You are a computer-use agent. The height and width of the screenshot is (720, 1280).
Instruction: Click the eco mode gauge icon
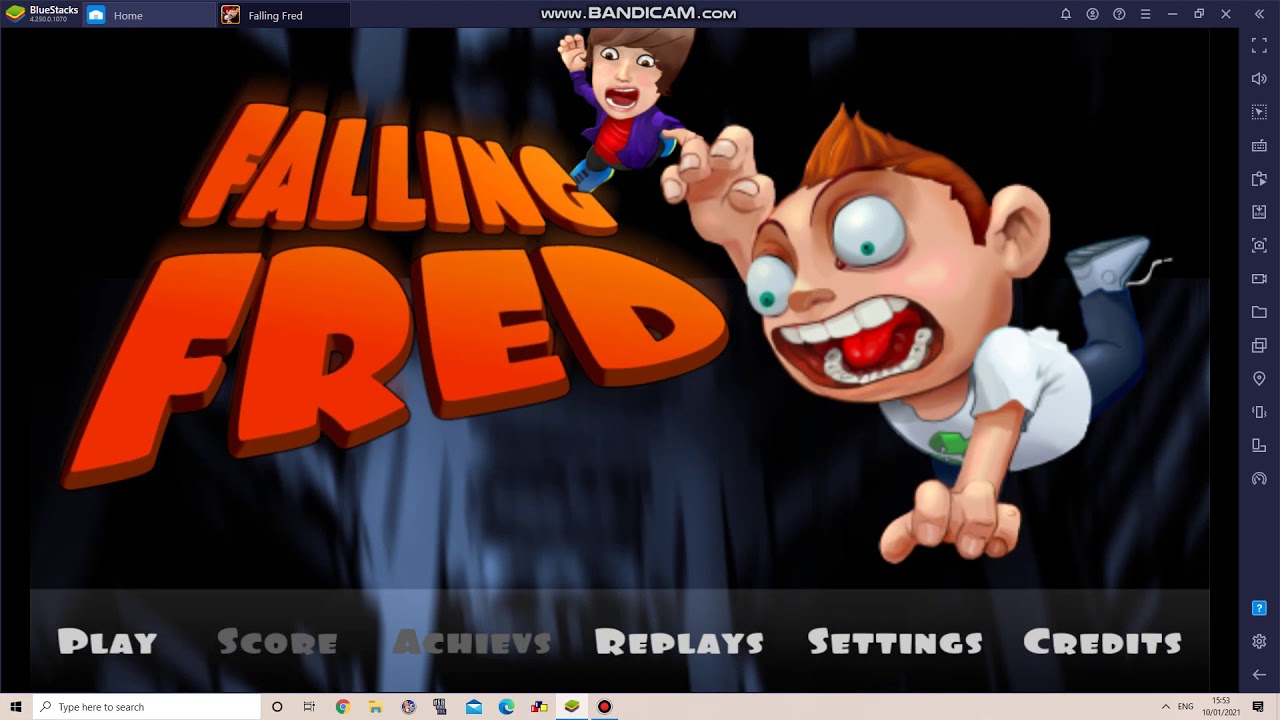tap(1259, 478)
